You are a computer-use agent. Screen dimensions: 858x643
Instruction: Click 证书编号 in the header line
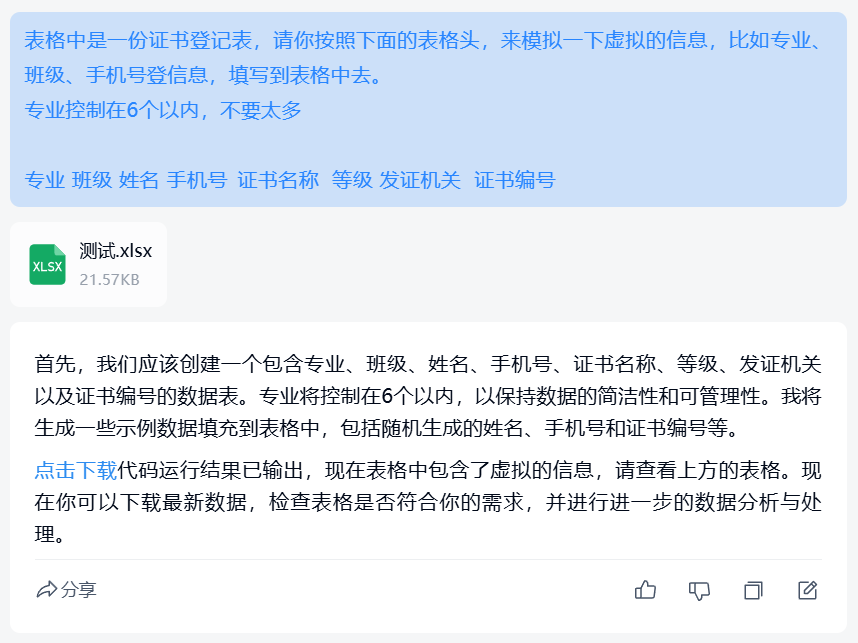tap(514, 180)
